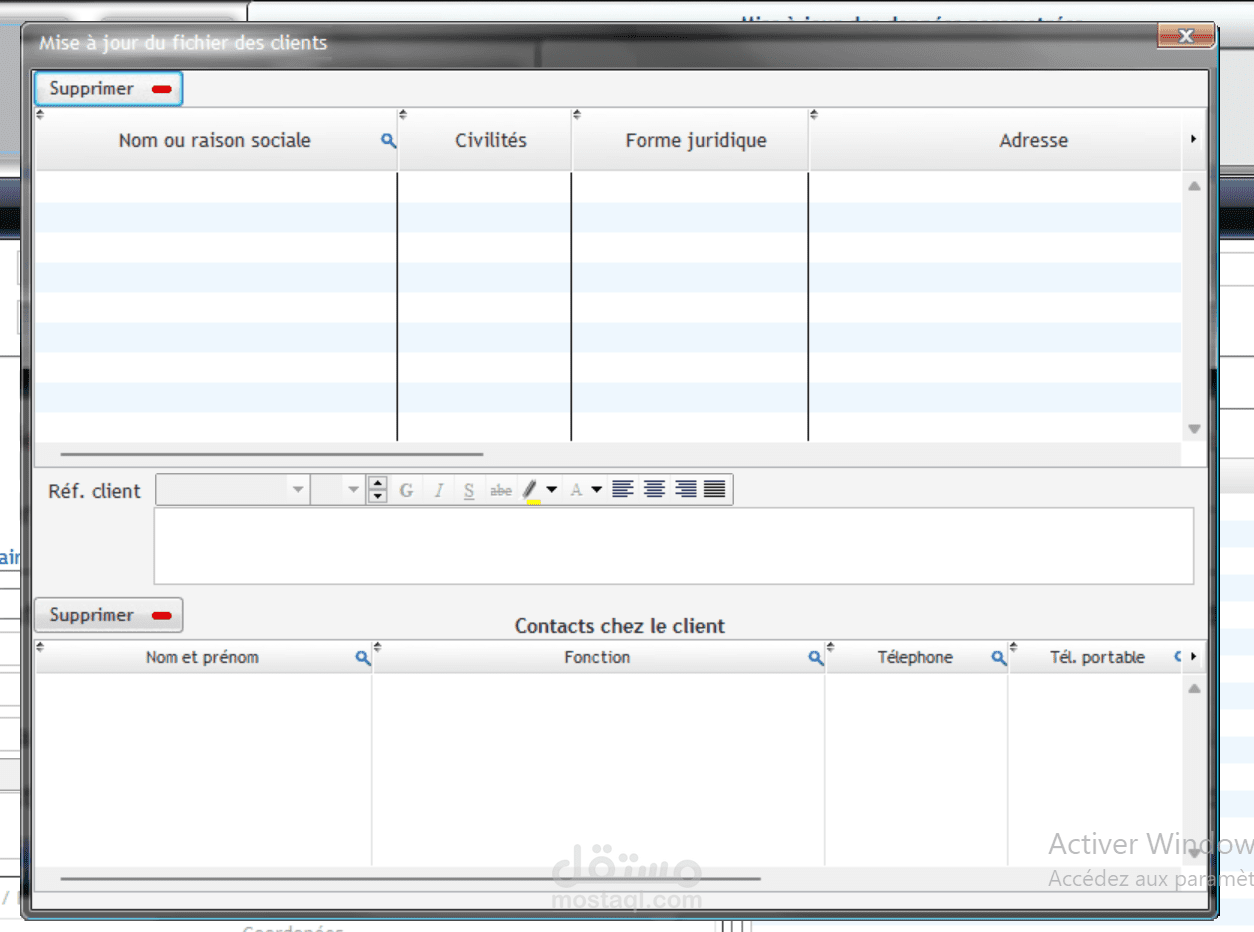
Task: Open the highlight color dropdown arrow
Action: (552, 490)
